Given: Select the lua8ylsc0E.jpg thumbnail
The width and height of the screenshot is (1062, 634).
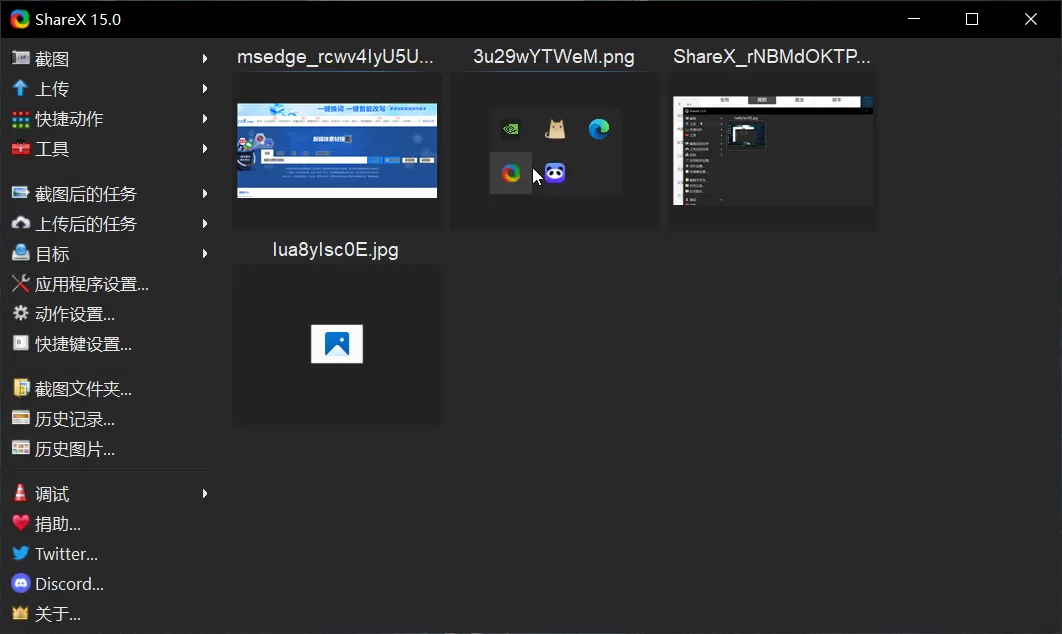Looking at the screenshot, I should 336,344.
